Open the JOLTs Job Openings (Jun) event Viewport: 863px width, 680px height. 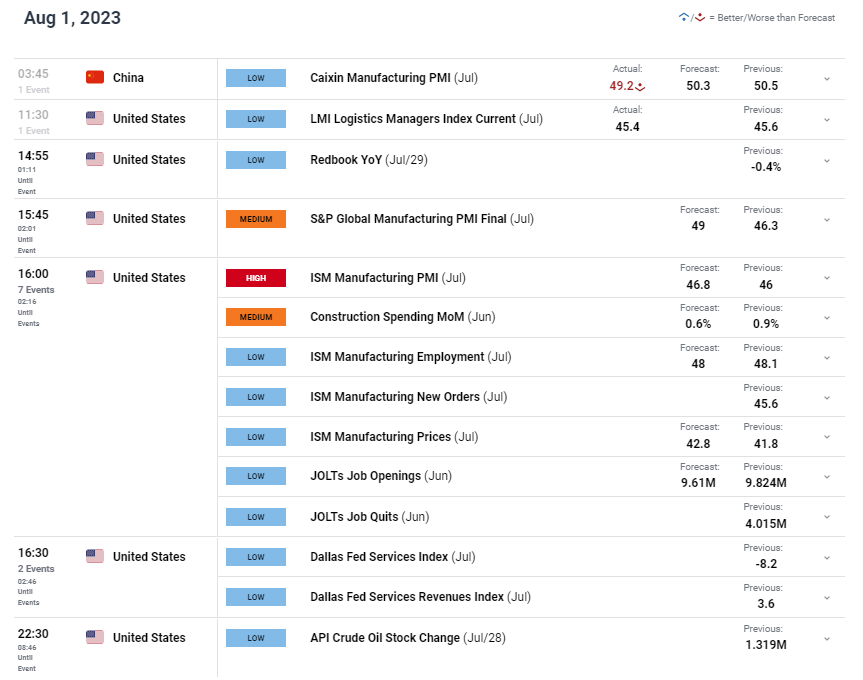pos(381,476)
